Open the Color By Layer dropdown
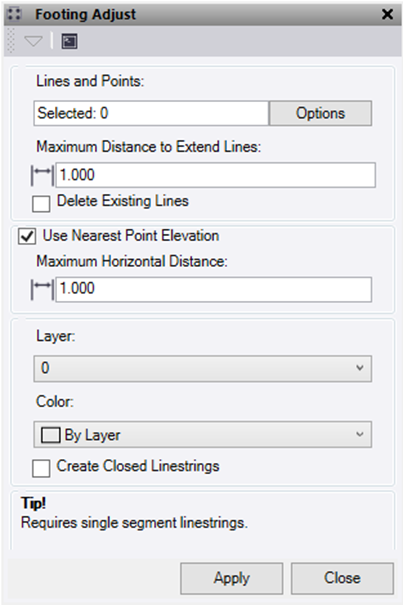The height and width of the screenshot is (605, 403). coord(203,435)
